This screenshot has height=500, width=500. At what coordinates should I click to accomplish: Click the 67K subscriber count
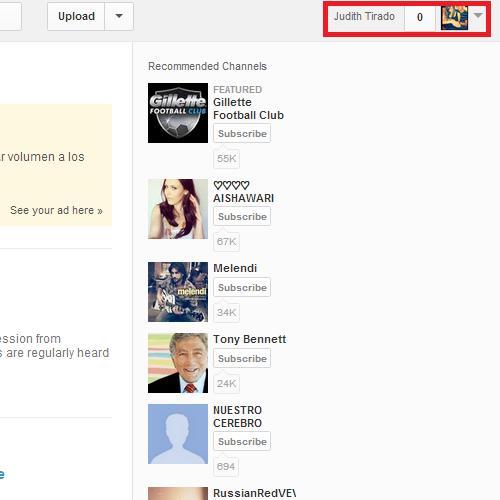point(226,241)
